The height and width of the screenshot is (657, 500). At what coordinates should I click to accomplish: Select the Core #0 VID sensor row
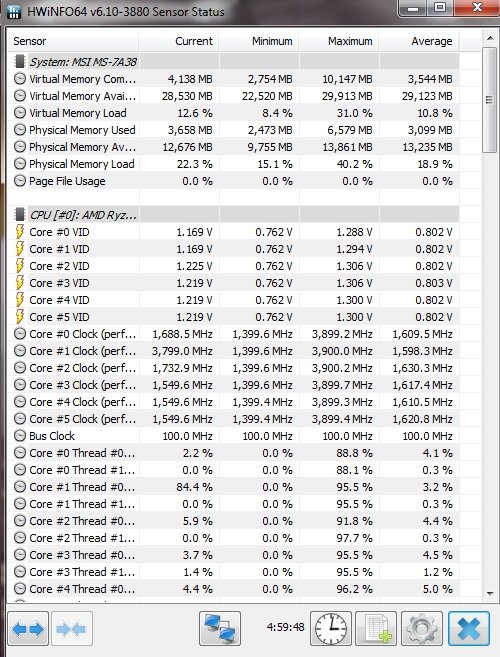pyautogui.click(x=233, y=232)
